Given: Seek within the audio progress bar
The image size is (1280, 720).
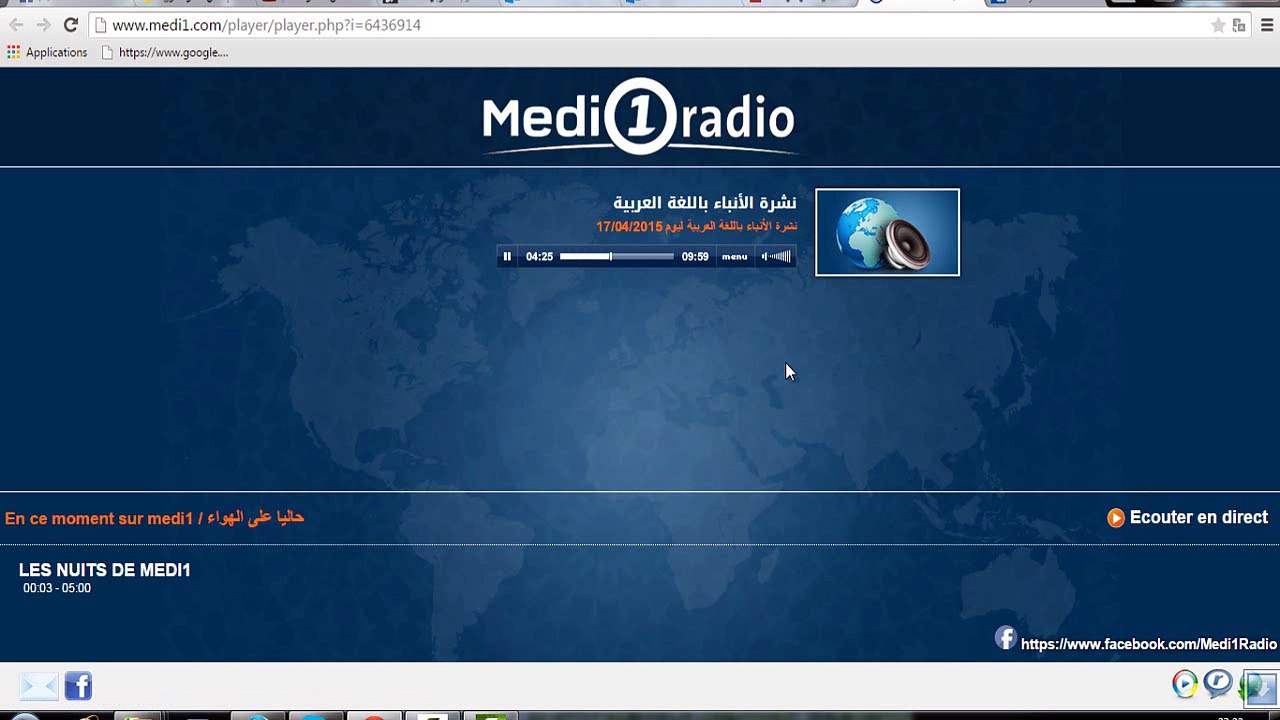Looking at the screenshot, I should (616, 257).
